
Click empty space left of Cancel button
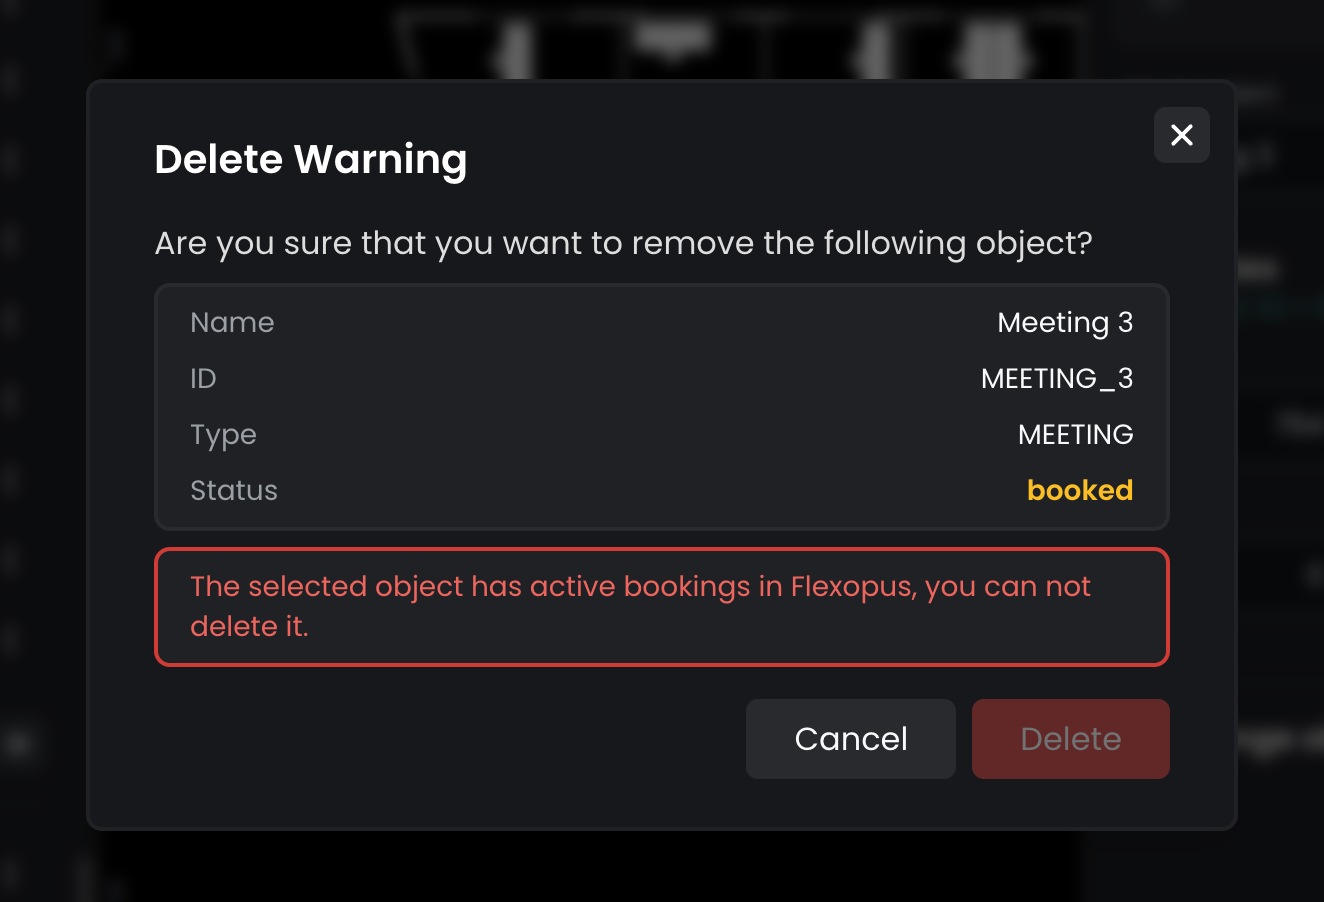pyautogui.click(x=450, y=739)
